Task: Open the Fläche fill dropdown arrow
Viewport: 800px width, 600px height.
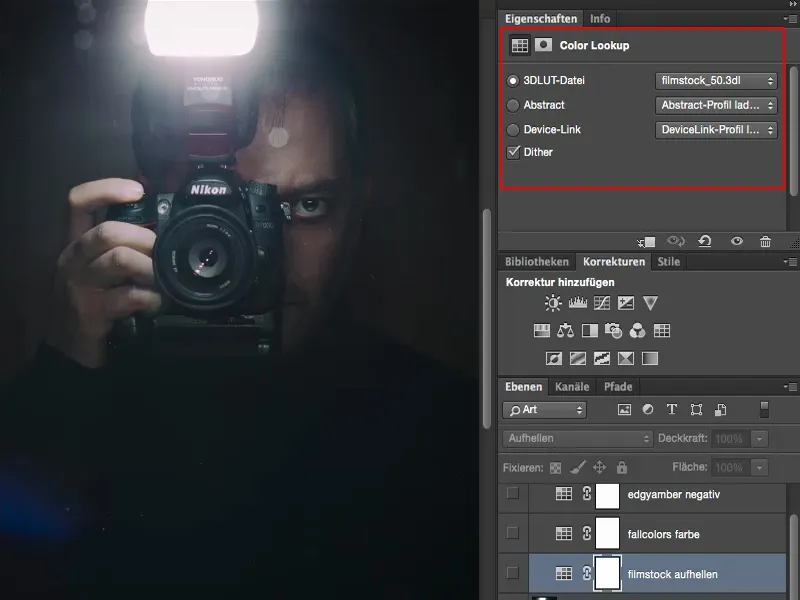Action: [759, 467]
